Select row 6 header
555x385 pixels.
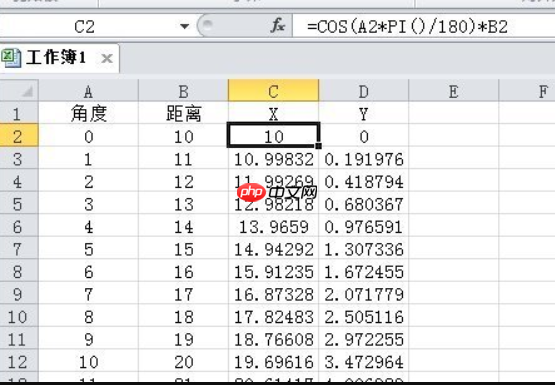pyautogui.click(x=19, y=226)
